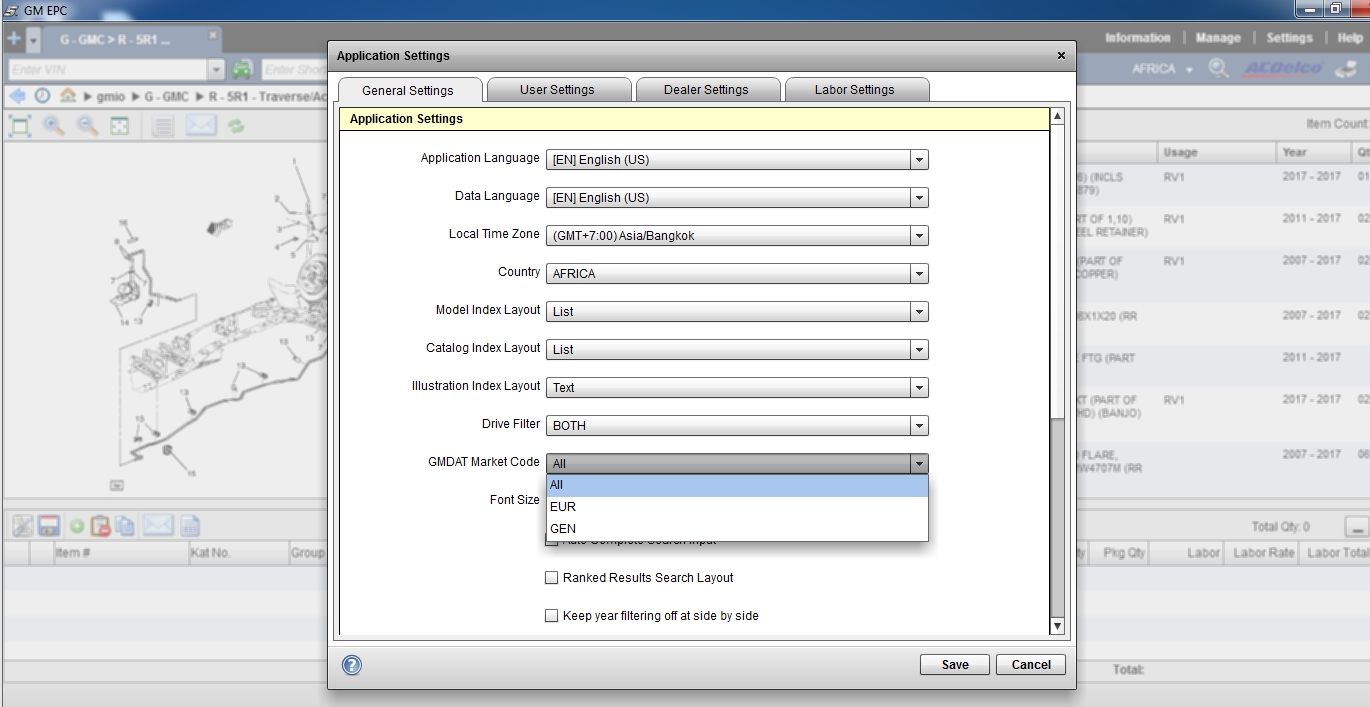Open the Information menu
Image resolution: width=1370 pixels, height=707 pixels.
(1137, 38)
